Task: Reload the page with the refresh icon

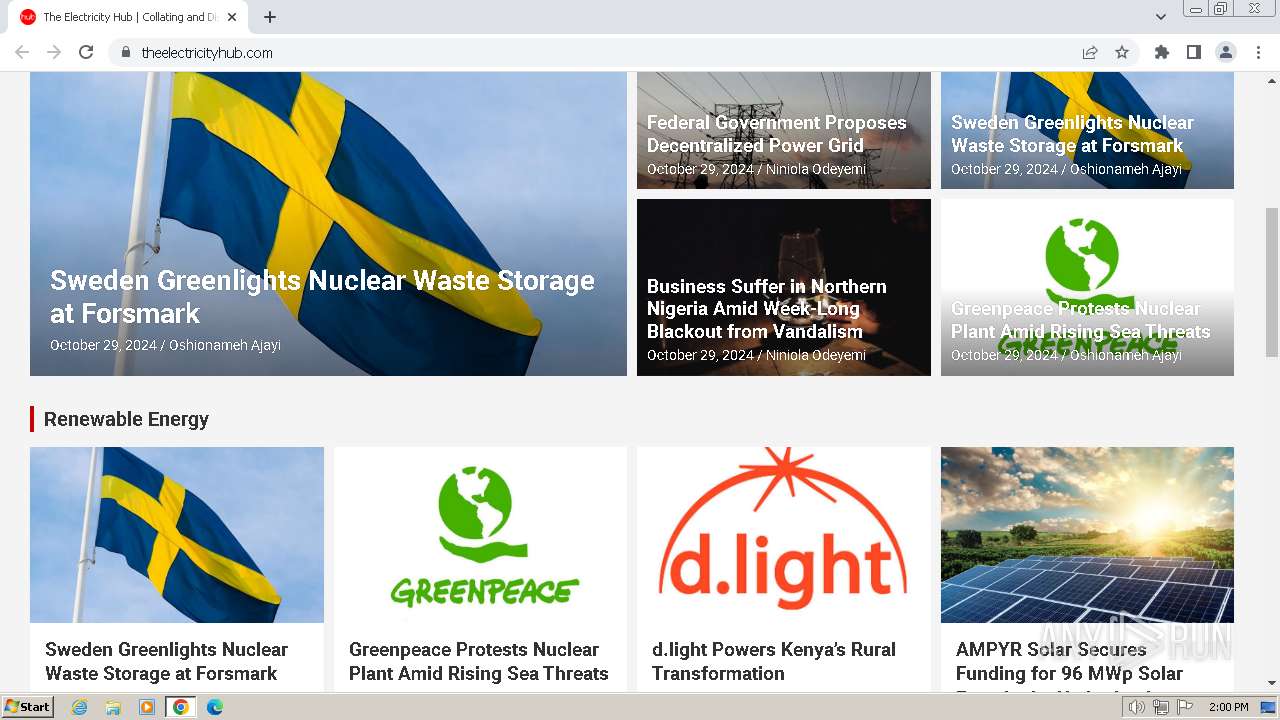Action: pos(86,52)
